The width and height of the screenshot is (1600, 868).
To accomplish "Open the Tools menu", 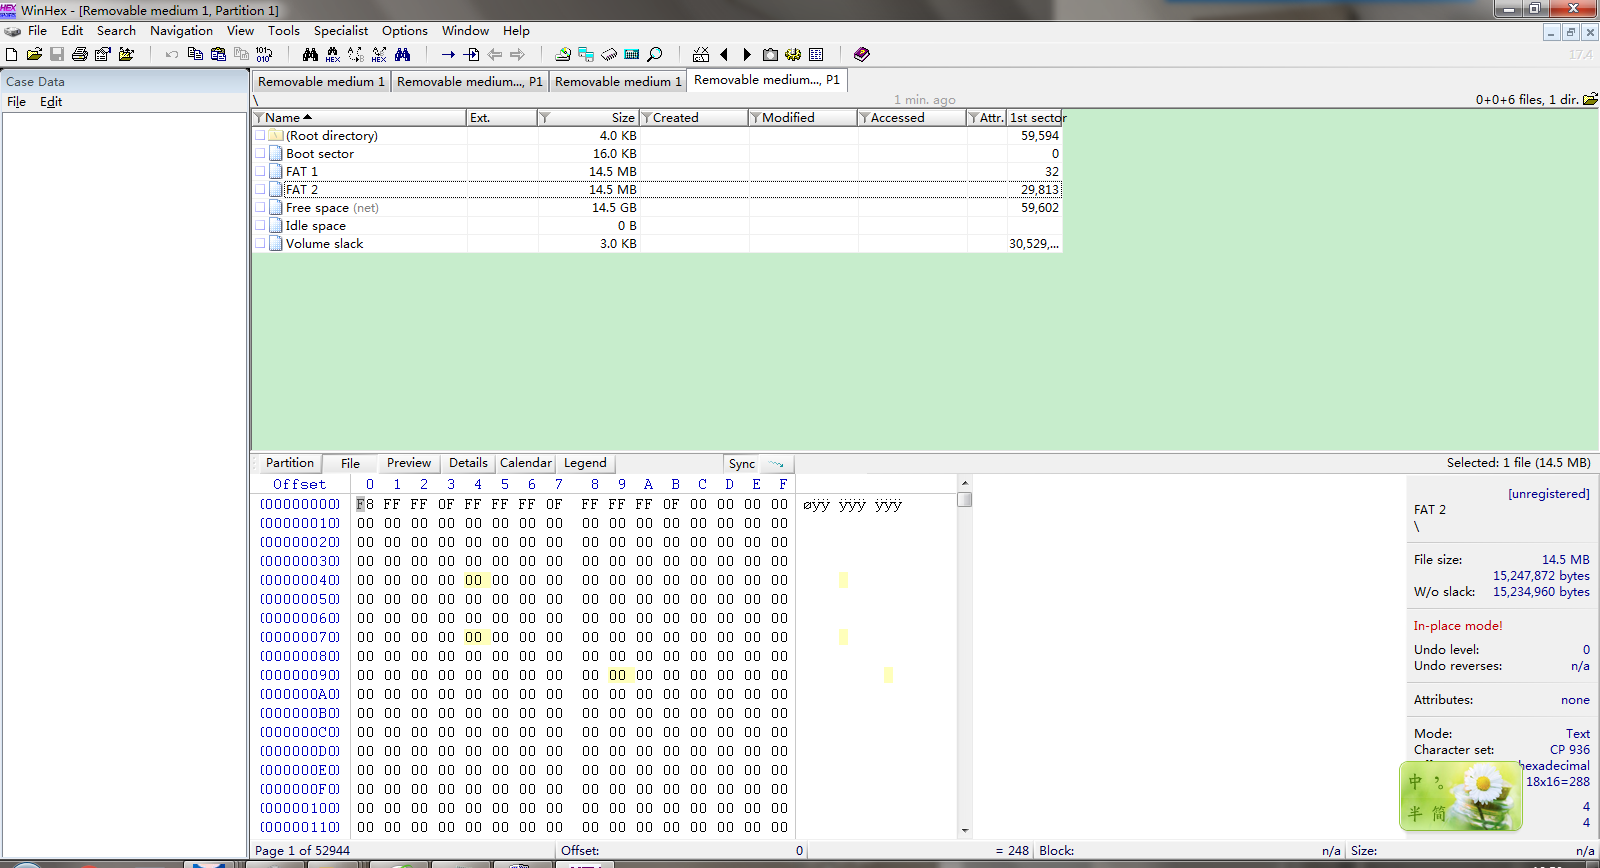I will click(284, 31).
